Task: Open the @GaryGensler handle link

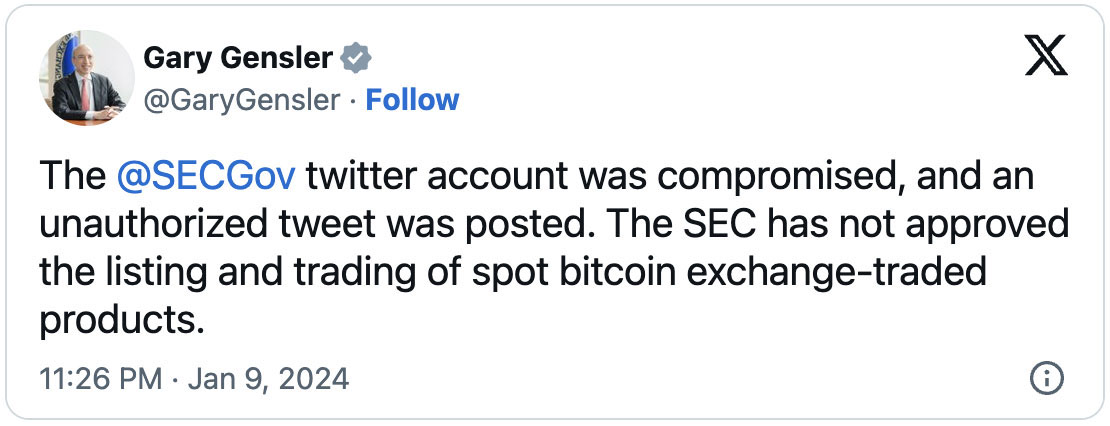Action: (x=242, y=100)
